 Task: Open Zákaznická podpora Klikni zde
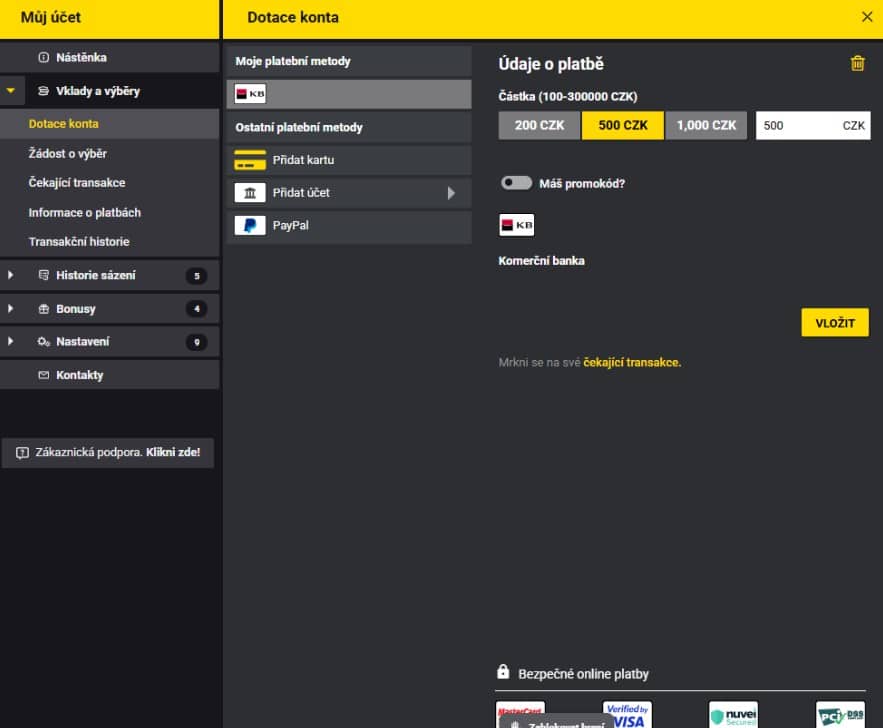pyautogui.click(x=108, y=453)
